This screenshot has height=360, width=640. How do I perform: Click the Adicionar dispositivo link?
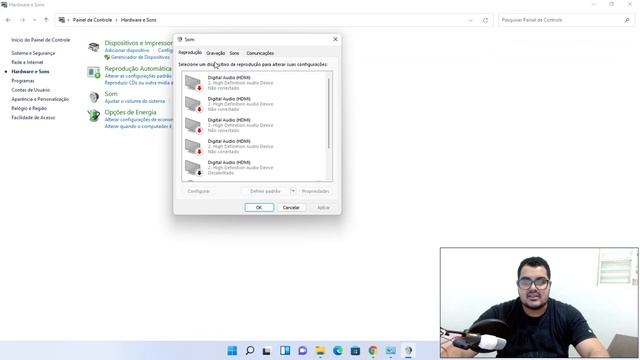127,50
